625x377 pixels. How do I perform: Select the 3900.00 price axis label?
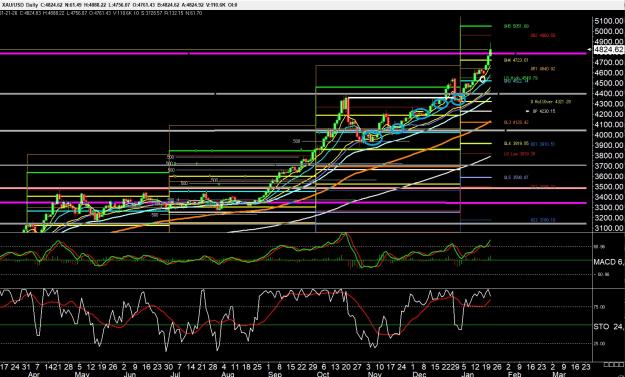[x=608, y=145]
